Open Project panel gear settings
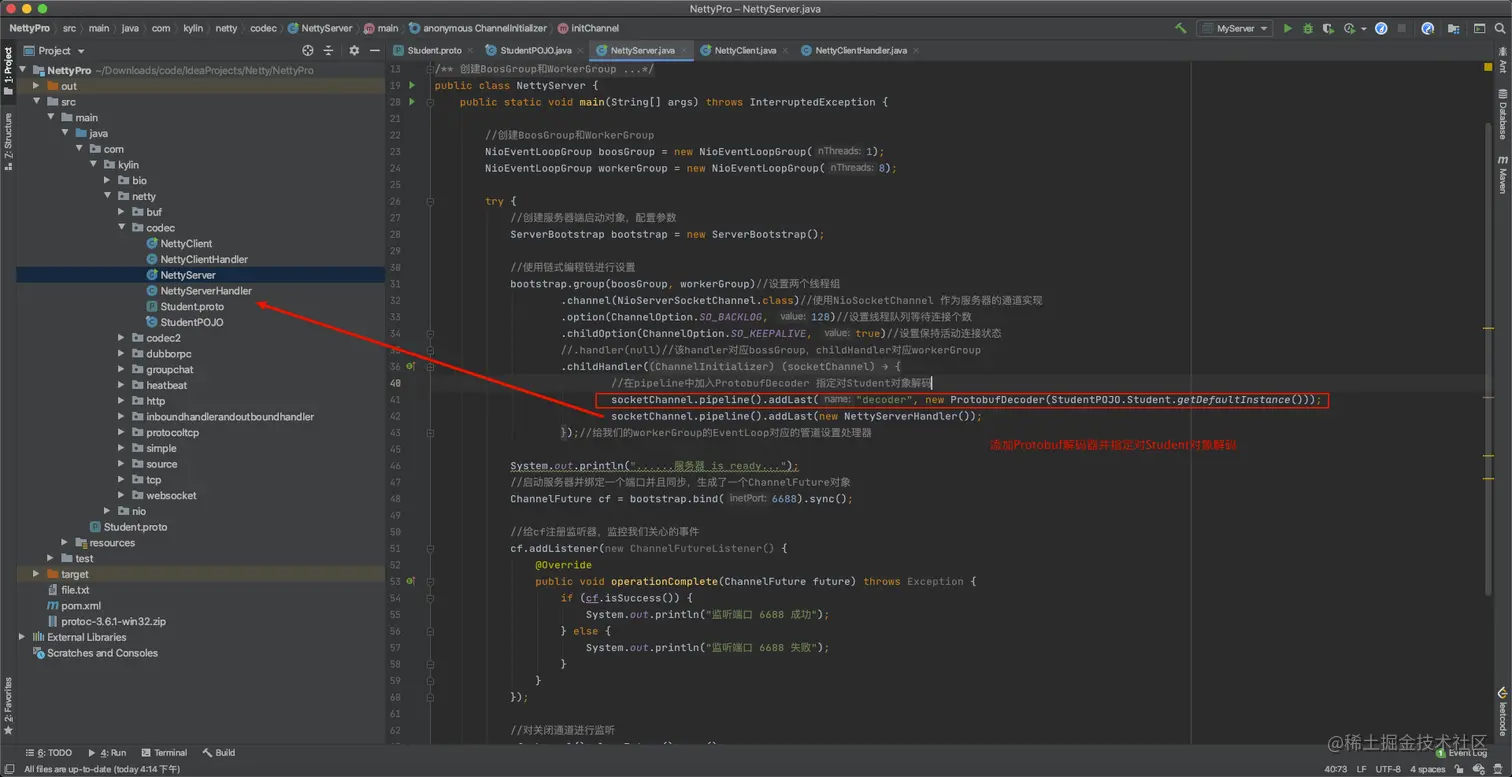1512x777 pixels. (x=354, y=50)
